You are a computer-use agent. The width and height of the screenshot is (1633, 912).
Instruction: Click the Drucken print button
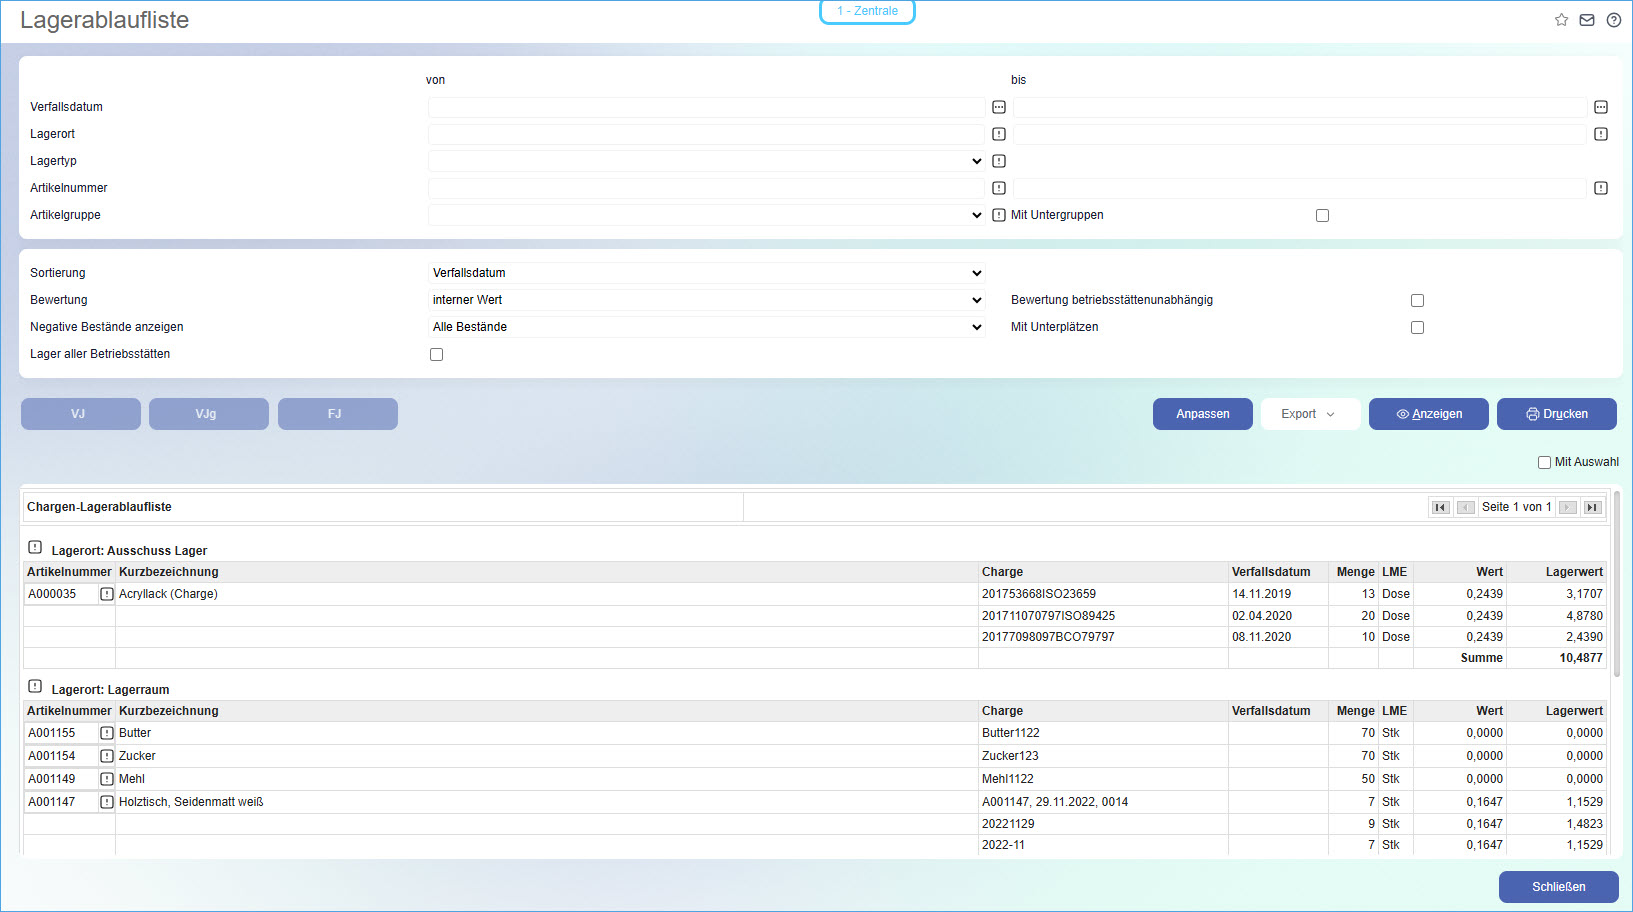pos(1556,414)
